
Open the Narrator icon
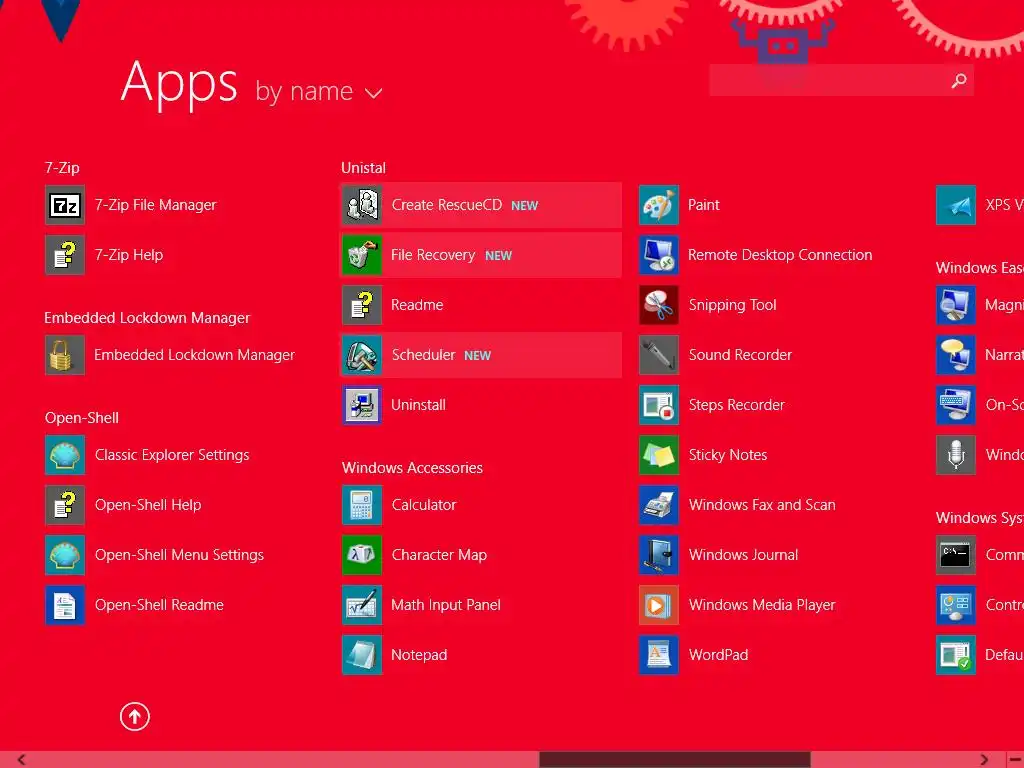[x=956, y=355]
